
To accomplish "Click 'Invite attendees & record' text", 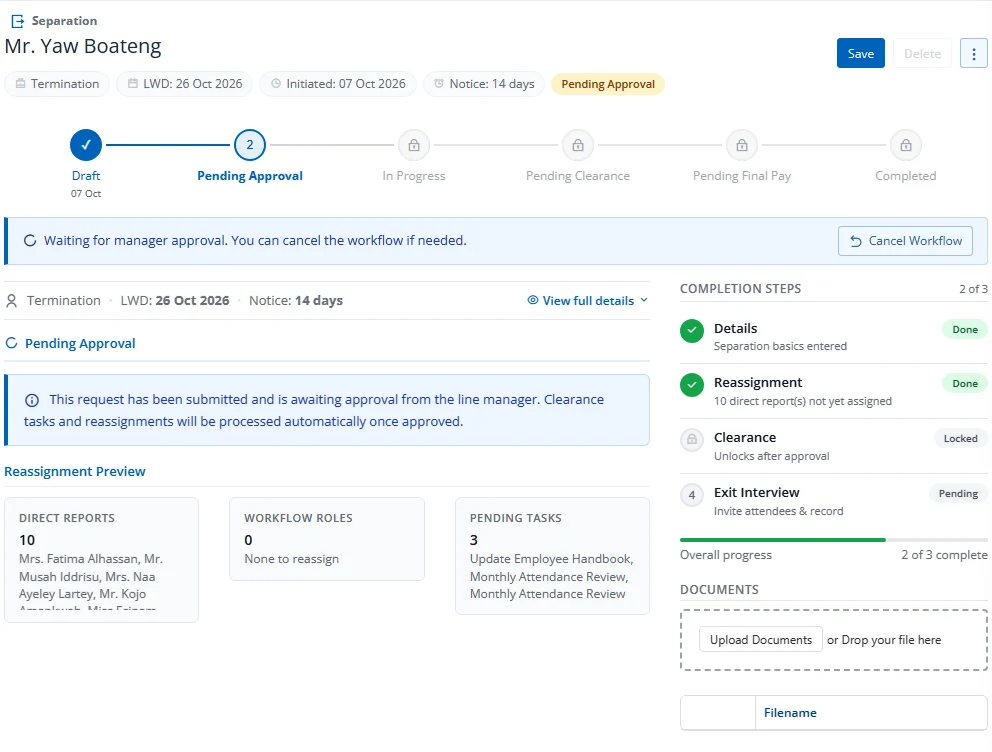I will (778, 512).
